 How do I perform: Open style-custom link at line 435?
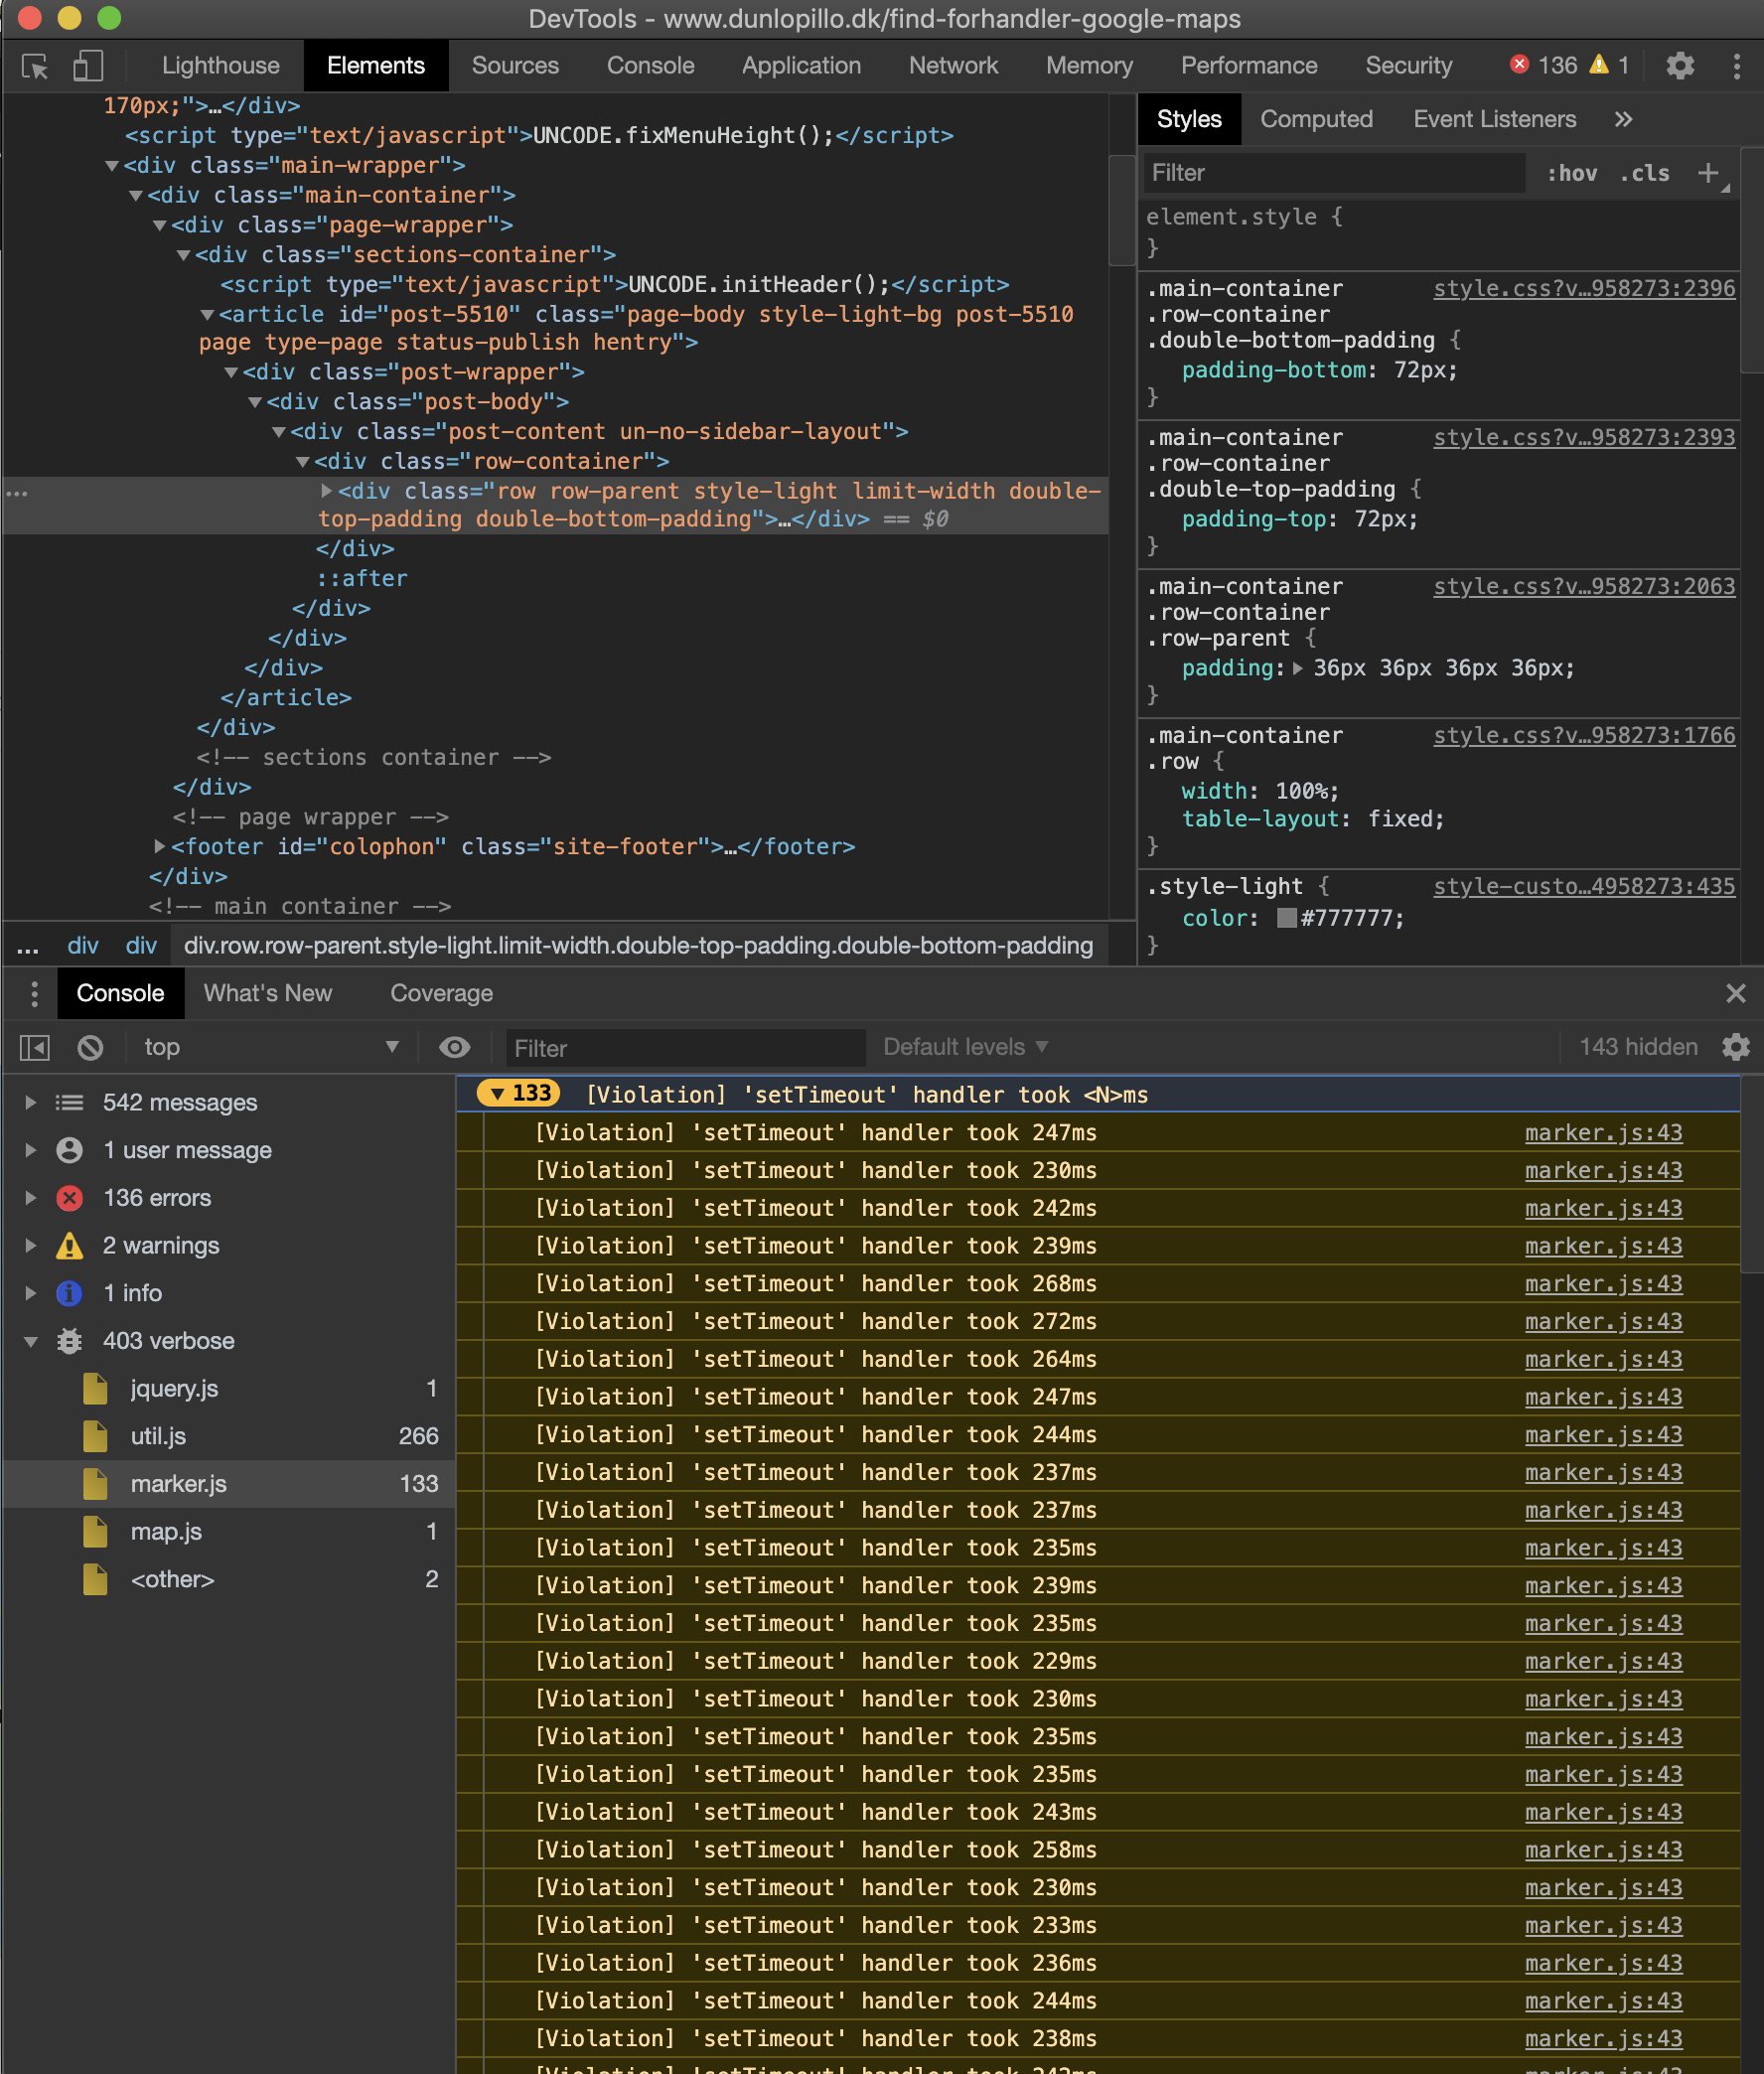[x=1584, y=886]
